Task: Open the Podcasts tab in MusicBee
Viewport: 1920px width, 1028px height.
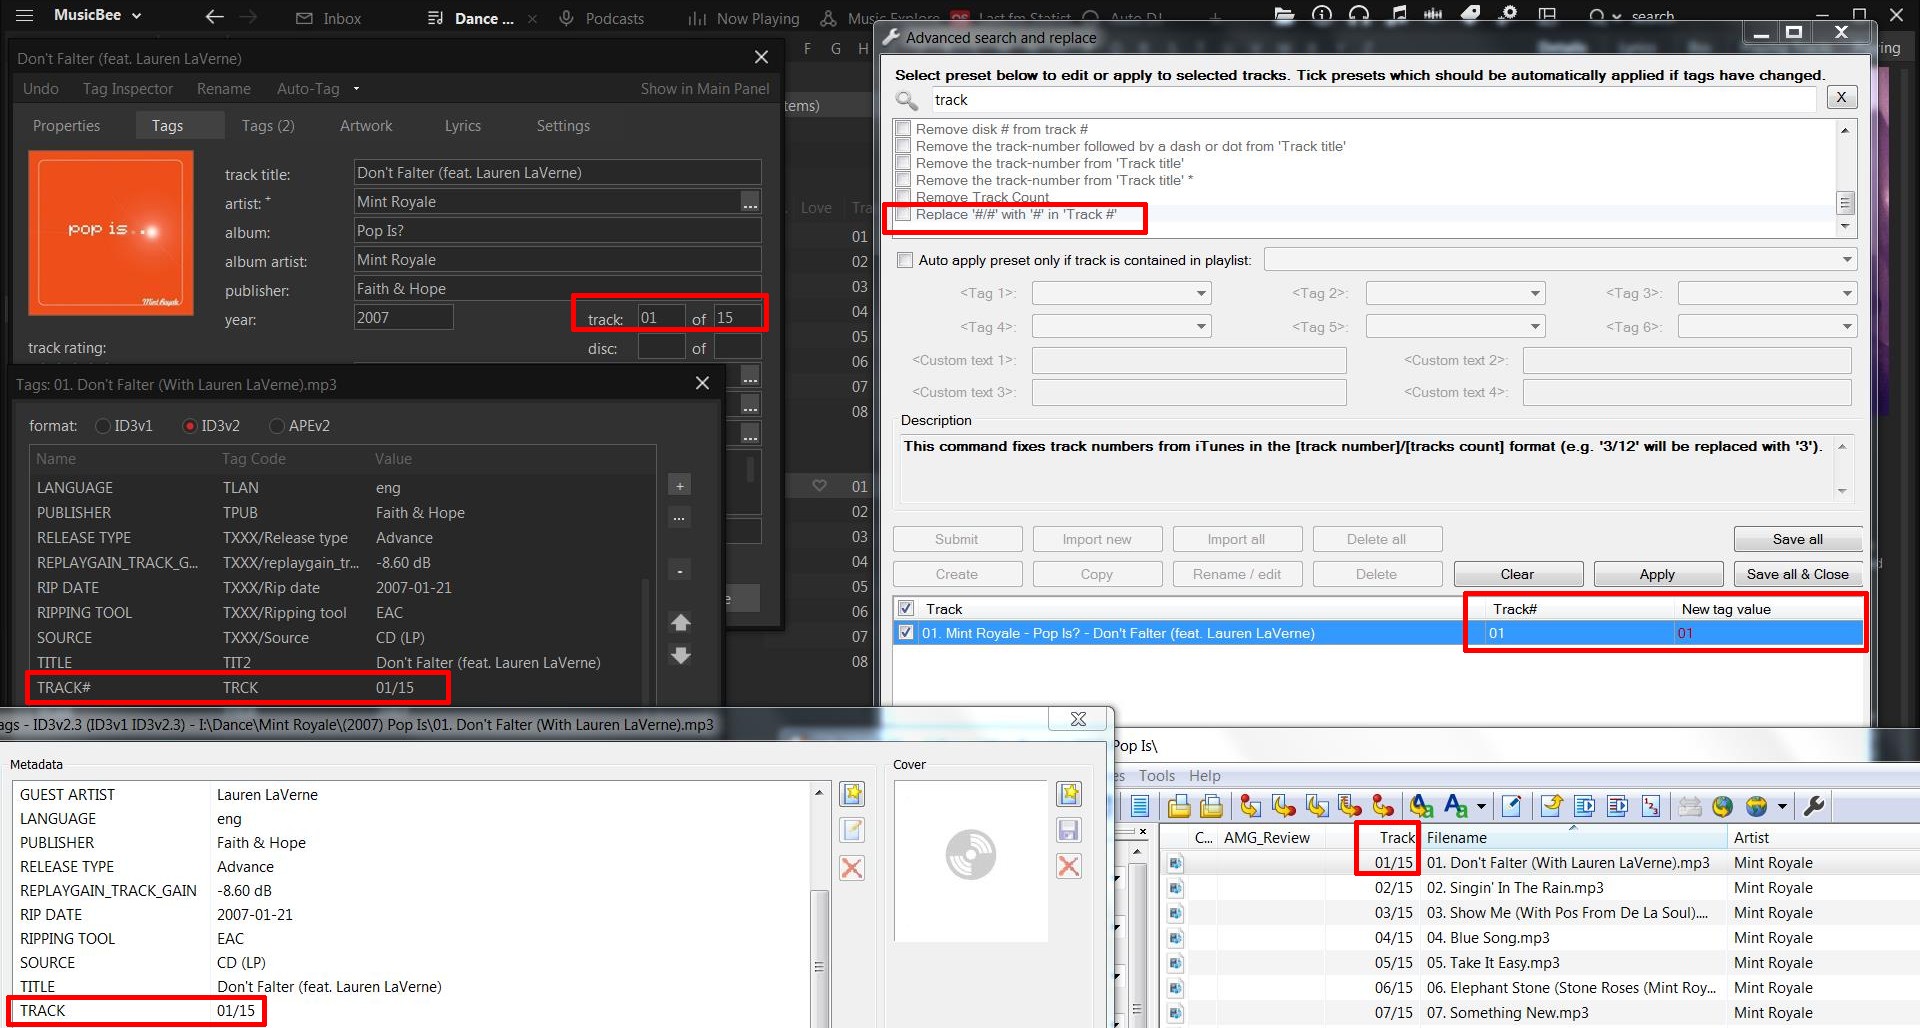Action: coord(601,18)
